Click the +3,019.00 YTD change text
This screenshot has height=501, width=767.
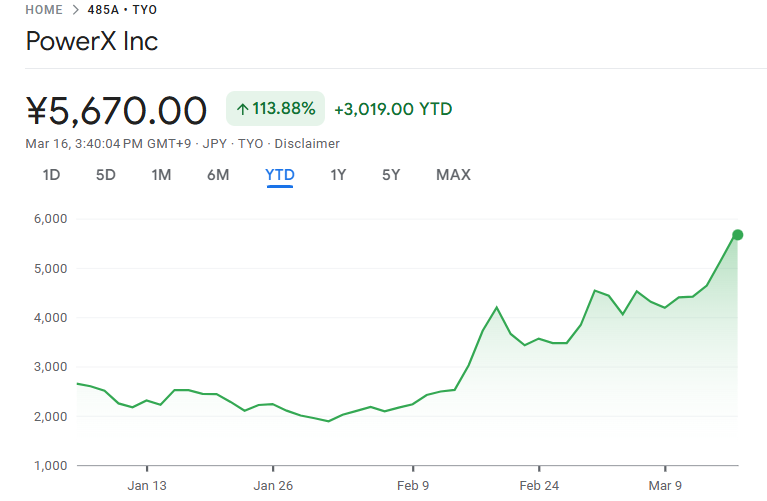393,109
